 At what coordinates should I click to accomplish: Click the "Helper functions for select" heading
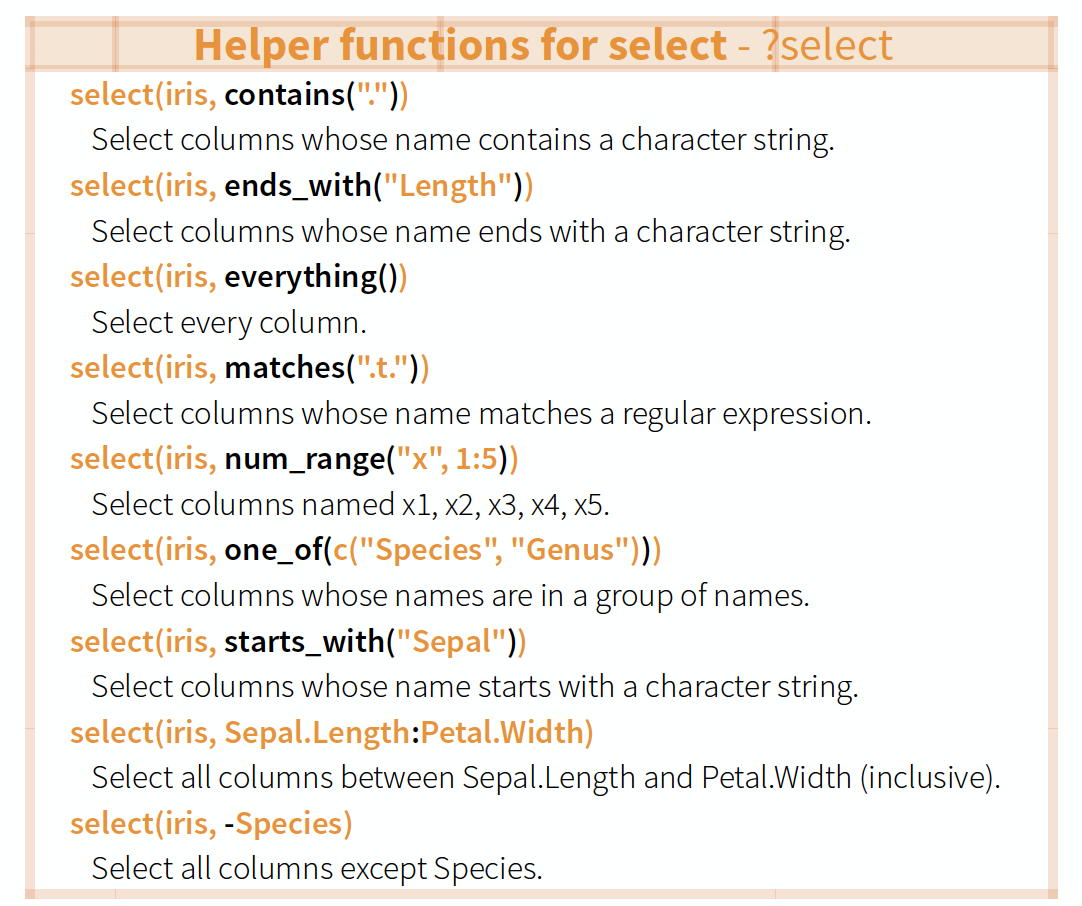click(460, 45)
